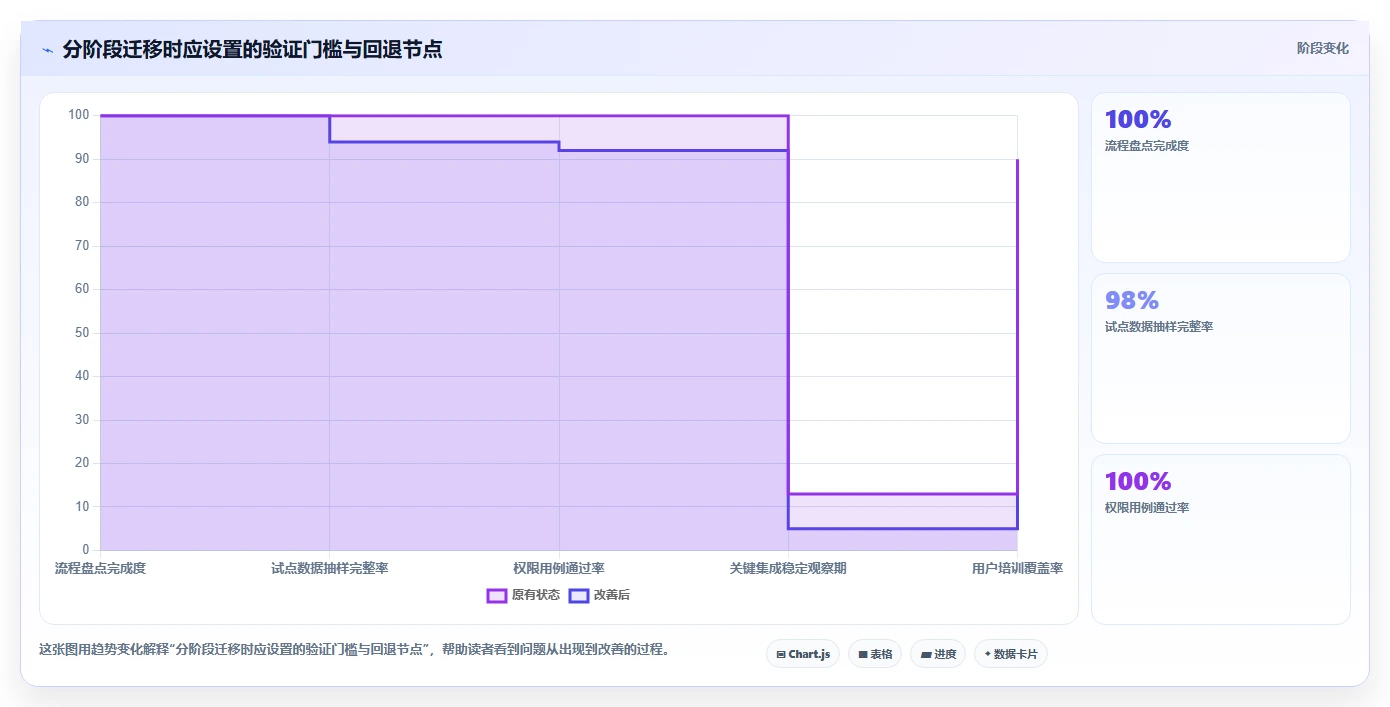Click the 98% value on the card

click(1132, 300)
